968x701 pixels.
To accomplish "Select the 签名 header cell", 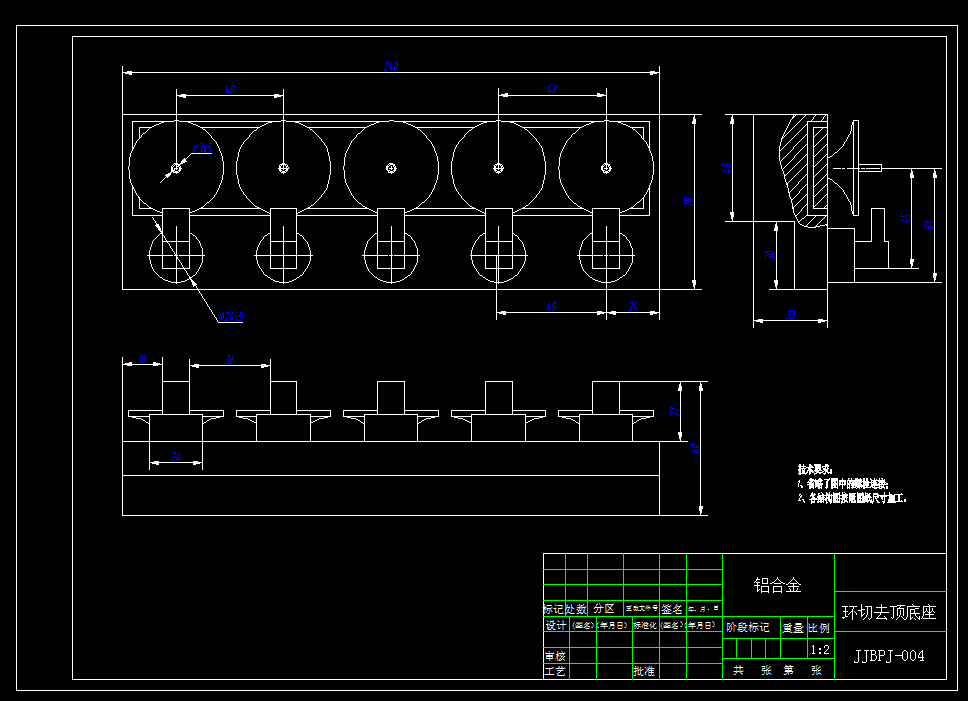I will click(672, 609).
